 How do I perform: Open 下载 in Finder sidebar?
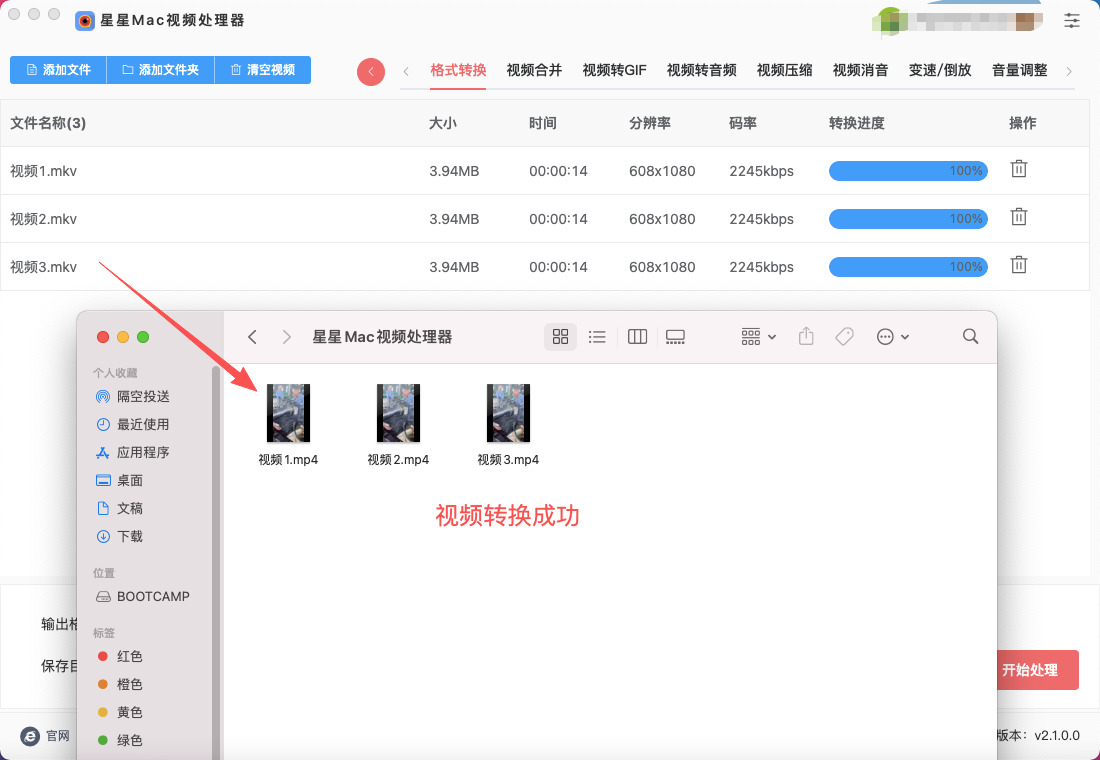pos(119,536)
